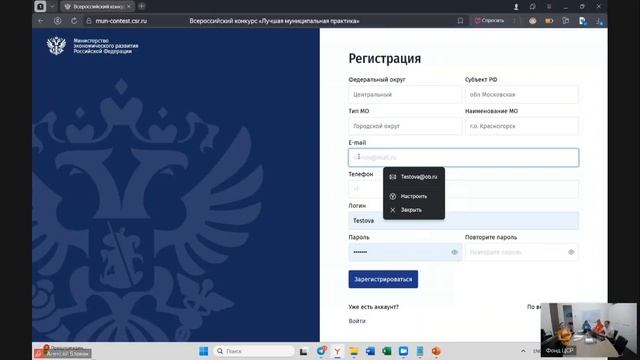Click the Логин field containing Testova
640x360 pixels.
pyautogui.click(x=463, y=220)
